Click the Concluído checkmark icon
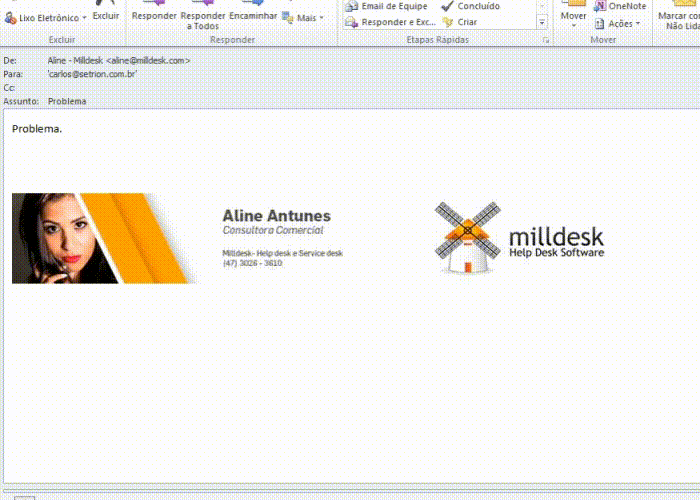This screenshot has height=500, width=700. [447, 6]
